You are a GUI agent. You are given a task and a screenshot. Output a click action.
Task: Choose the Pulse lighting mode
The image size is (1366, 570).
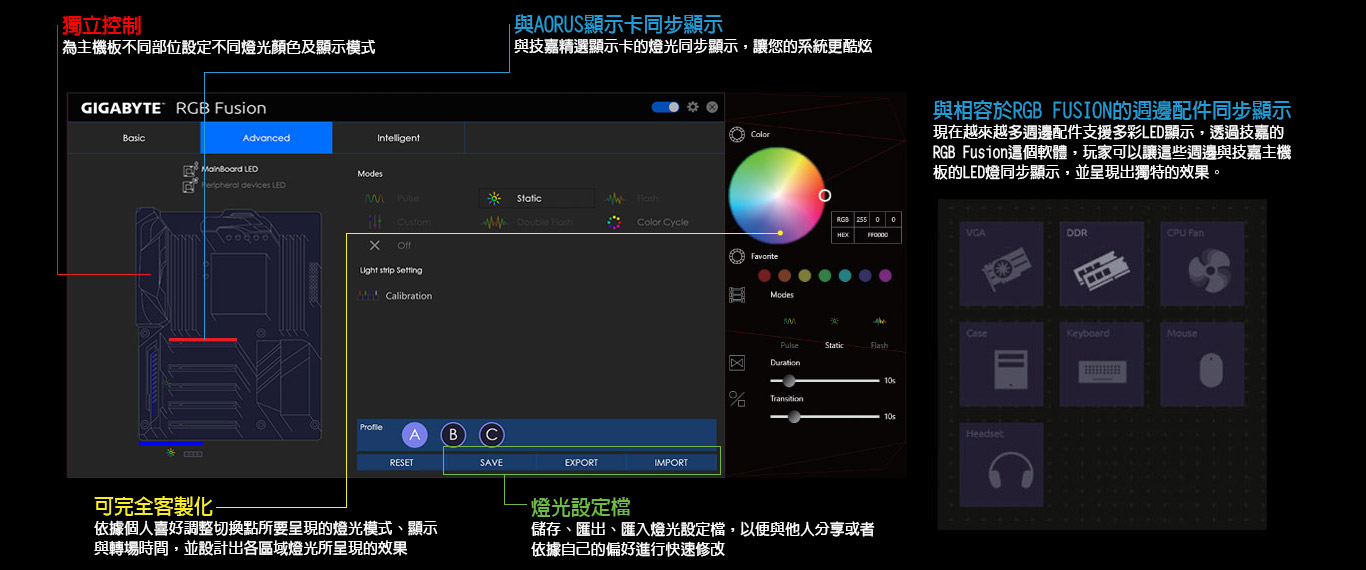(x=392, y=198)
